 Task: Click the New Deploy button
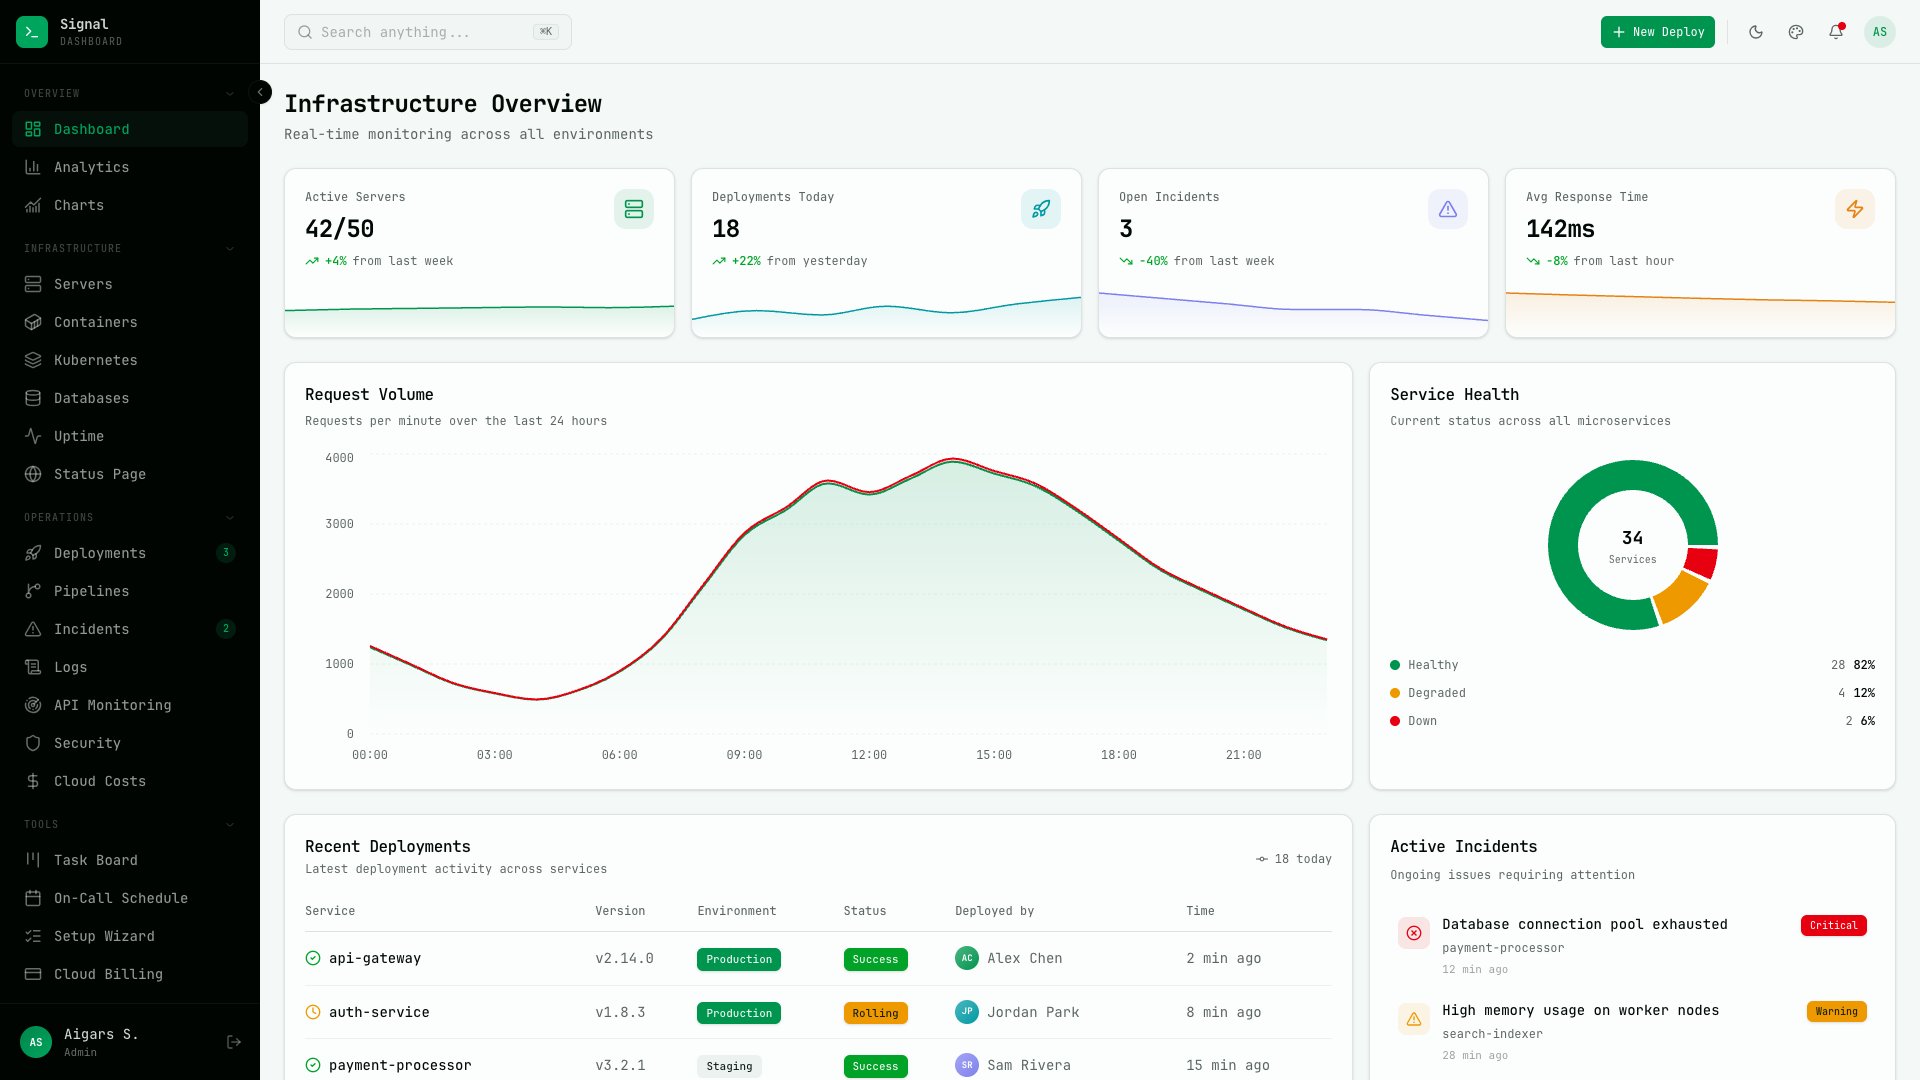(1657, 32)
